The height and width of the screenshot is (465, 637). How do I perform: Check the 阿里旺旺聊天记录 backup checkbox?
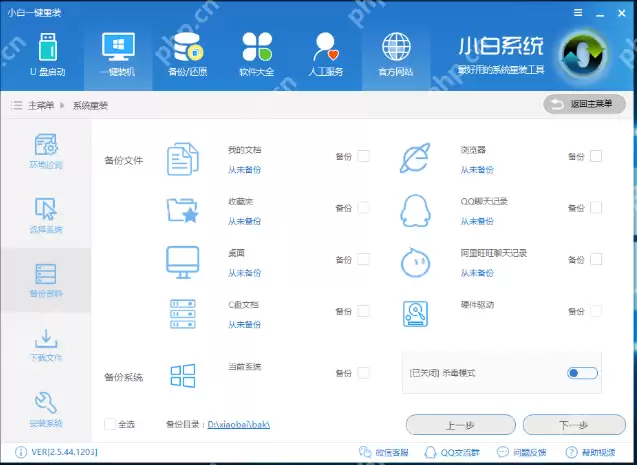pos(596,259)
